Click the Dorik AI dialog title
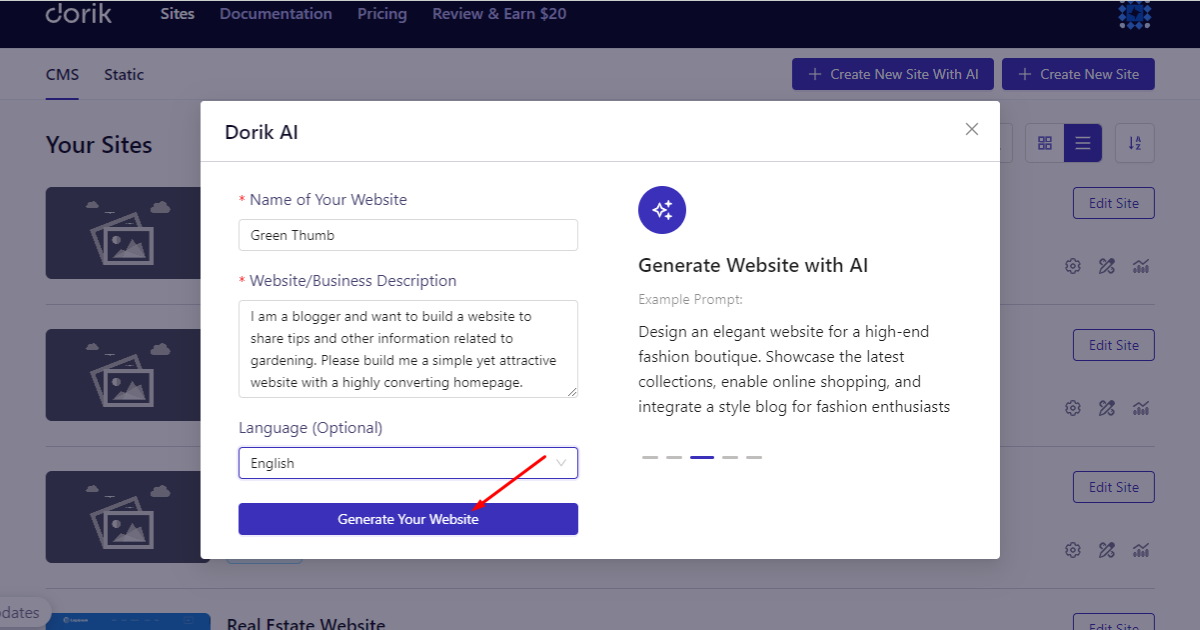Viewport: 1200px width, 630px height. (x=261, y=132)
